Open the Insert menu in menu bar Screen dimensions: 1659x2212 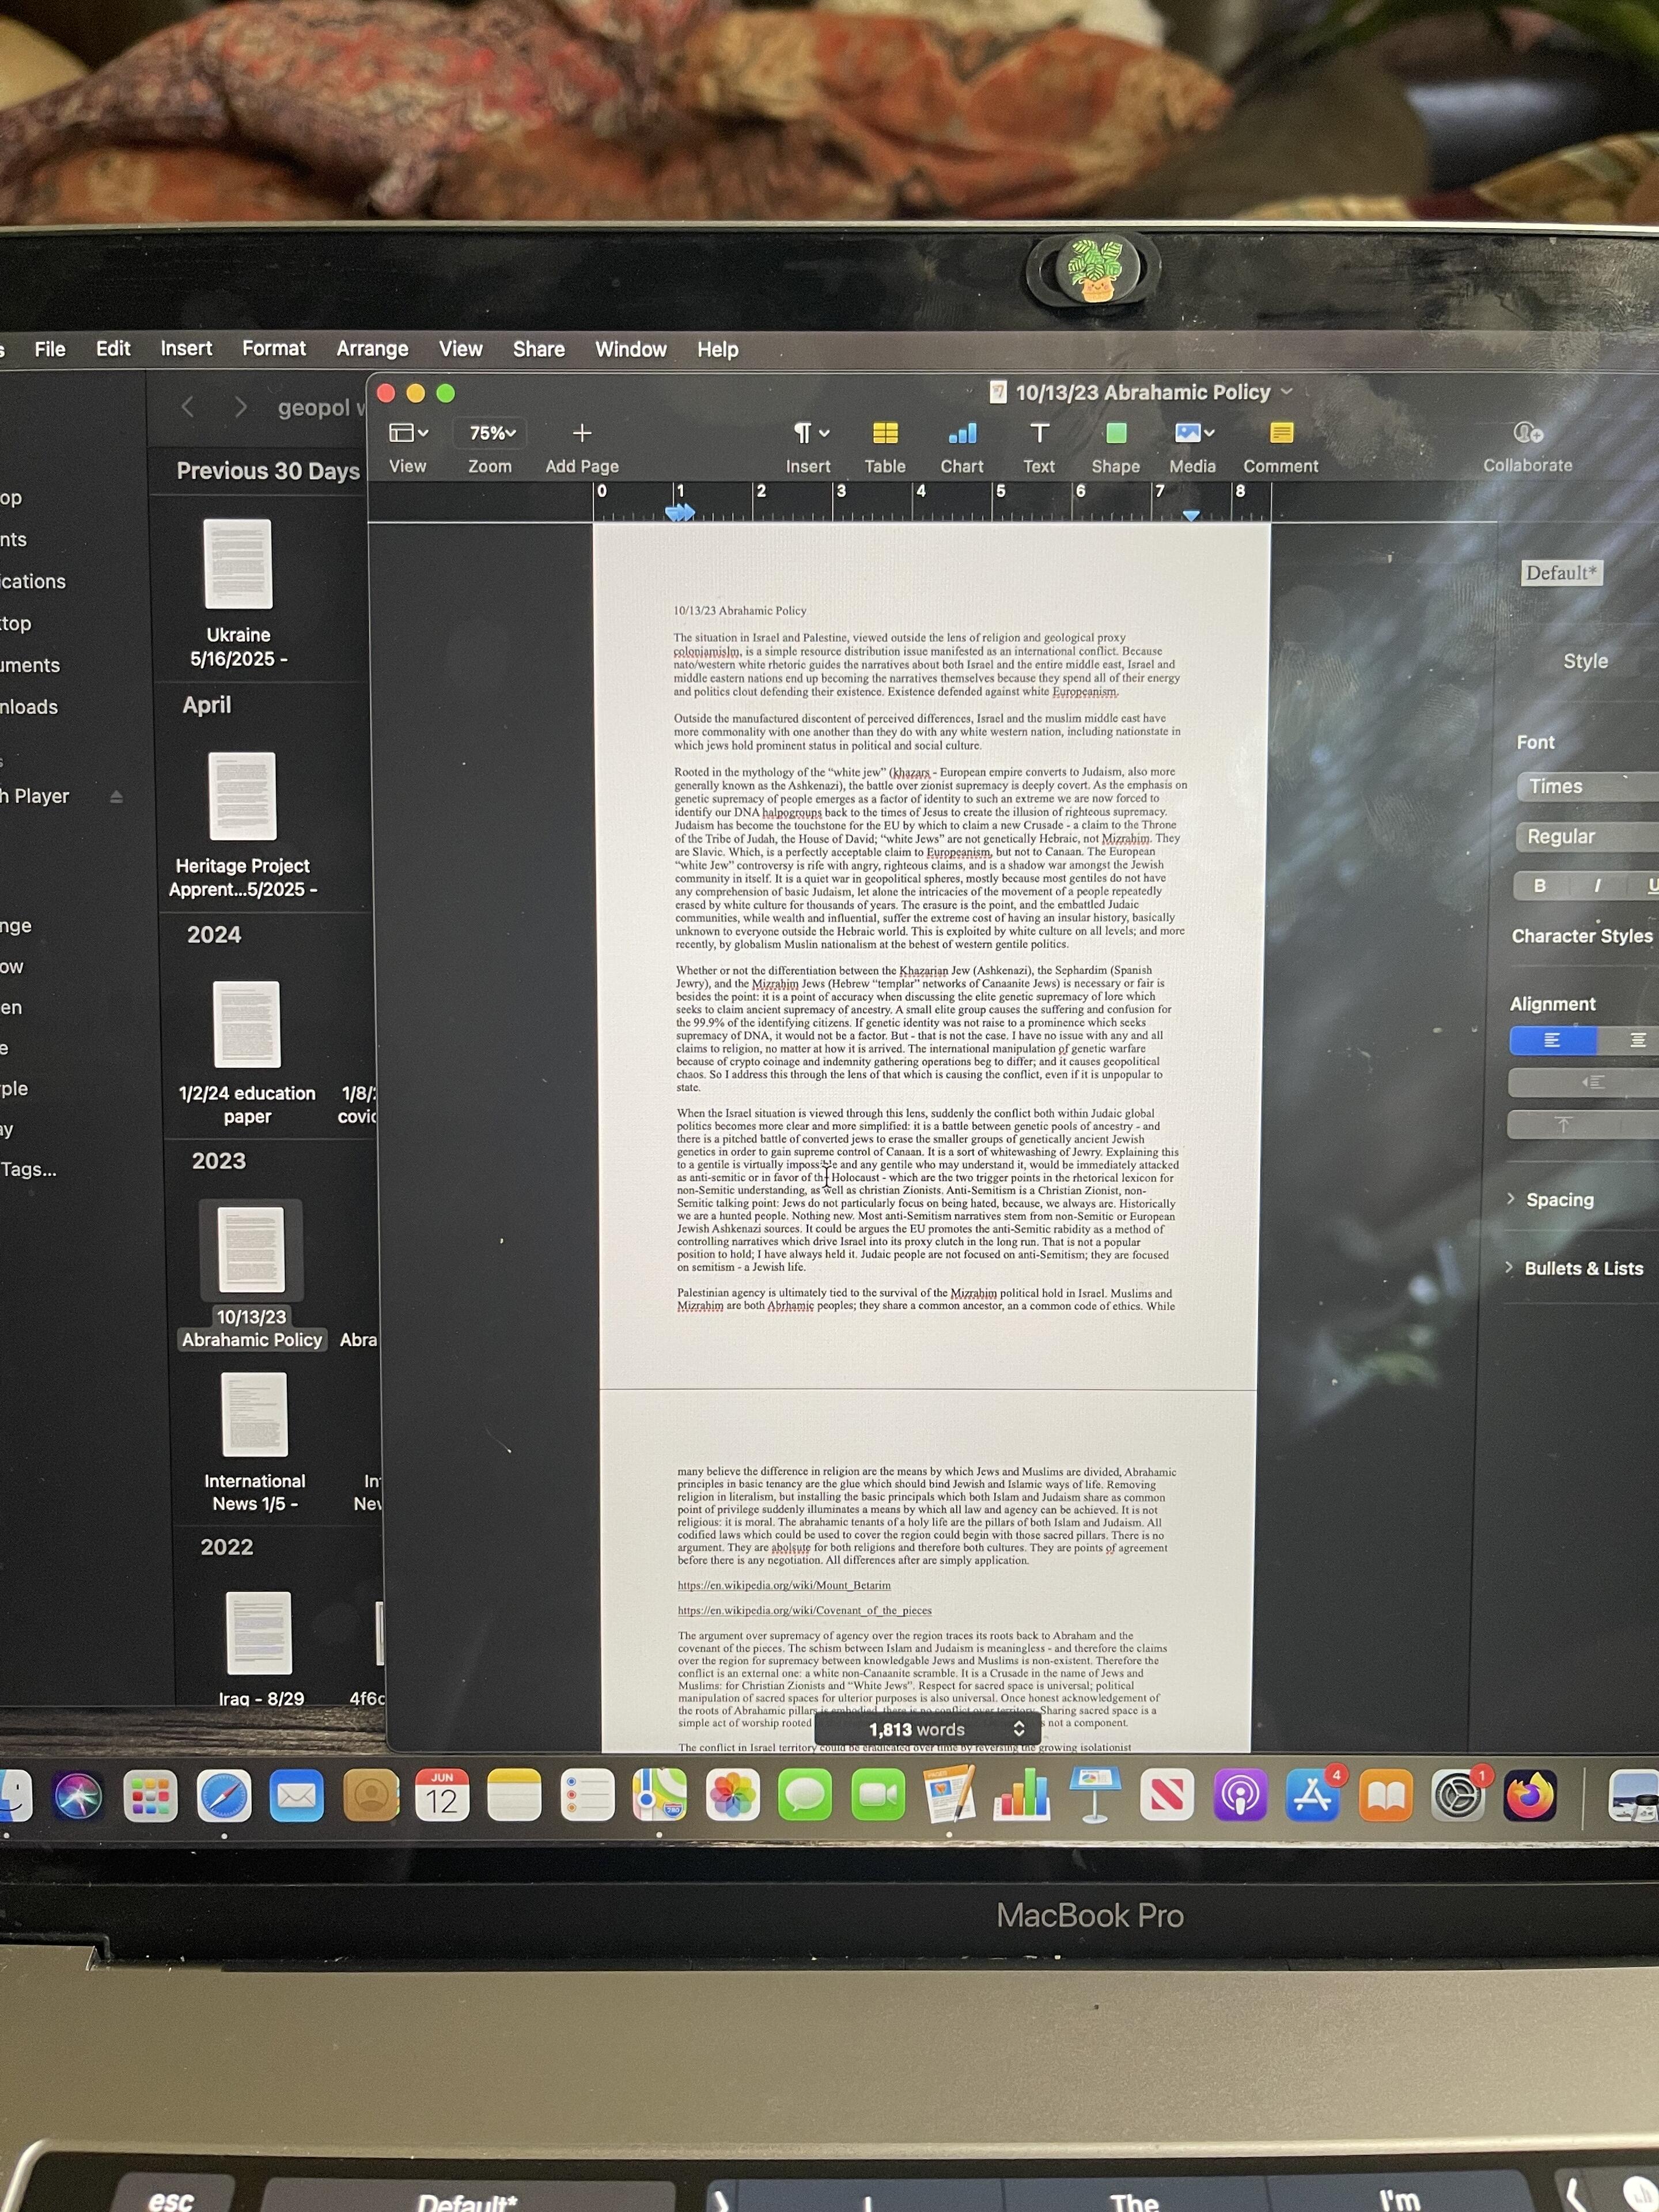[186, 348]
